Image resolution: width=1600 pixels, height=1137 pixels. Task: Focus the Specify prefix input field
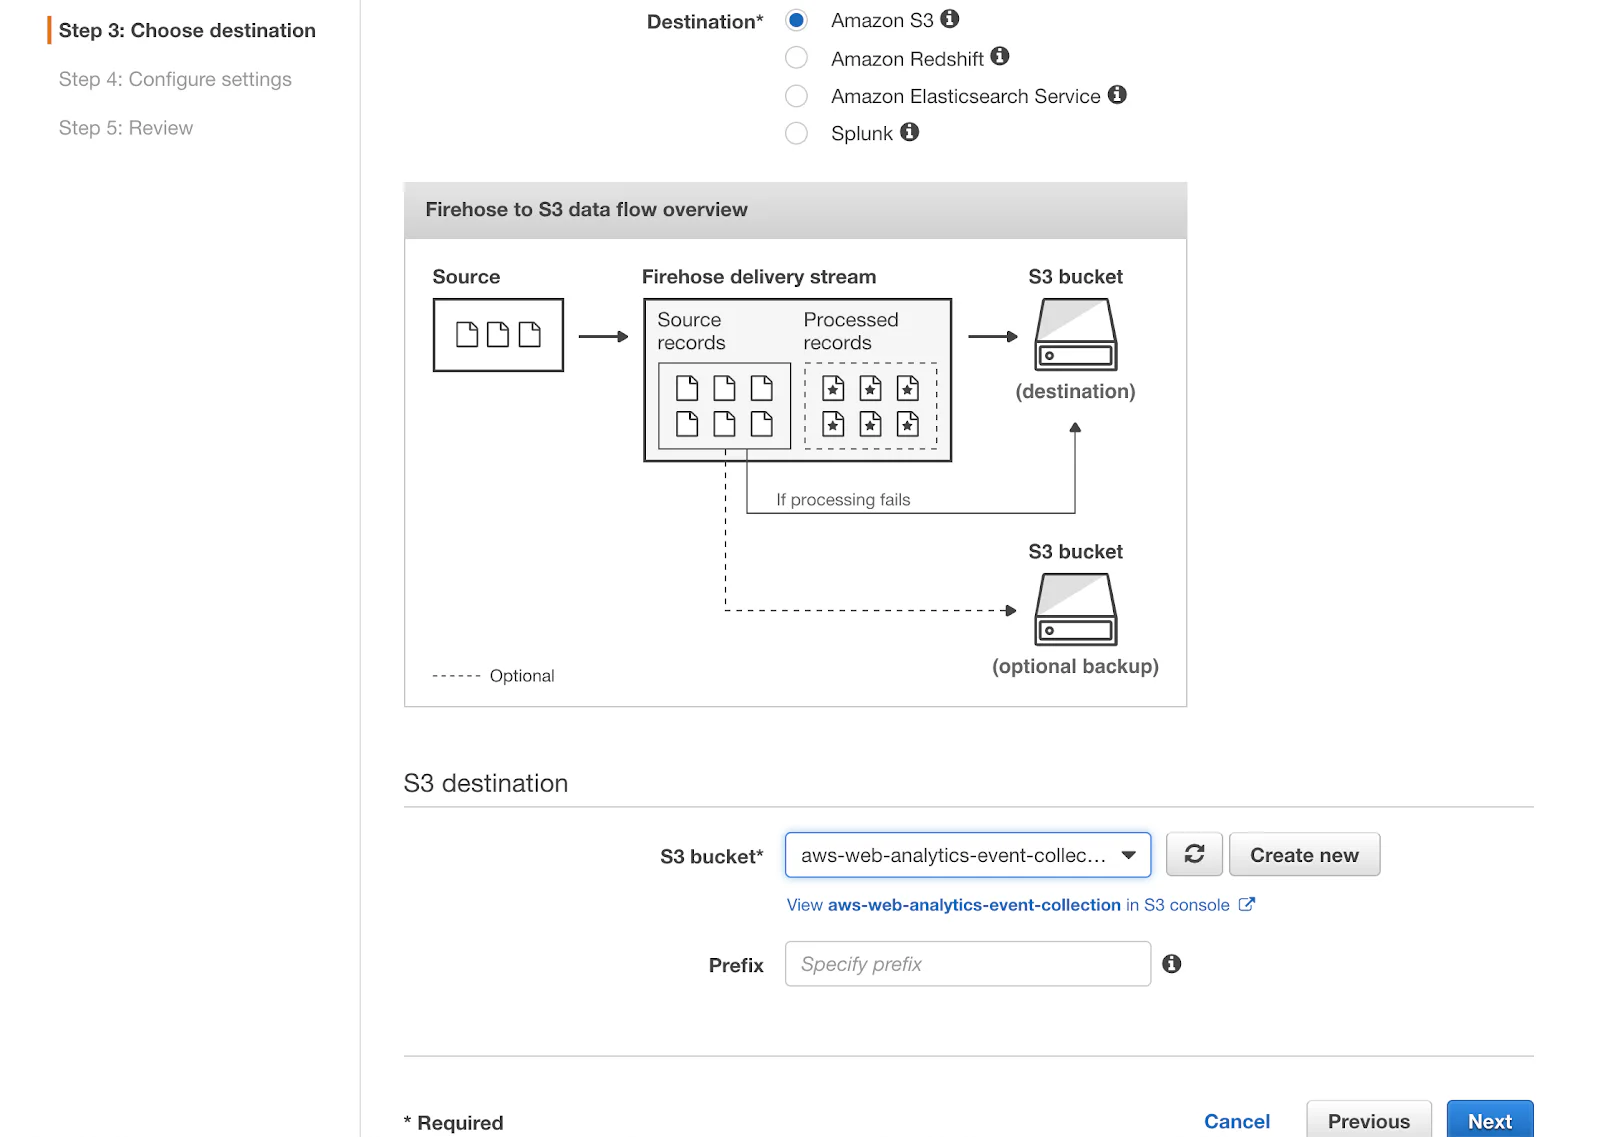pyautogui.click(x=968, y=964)
